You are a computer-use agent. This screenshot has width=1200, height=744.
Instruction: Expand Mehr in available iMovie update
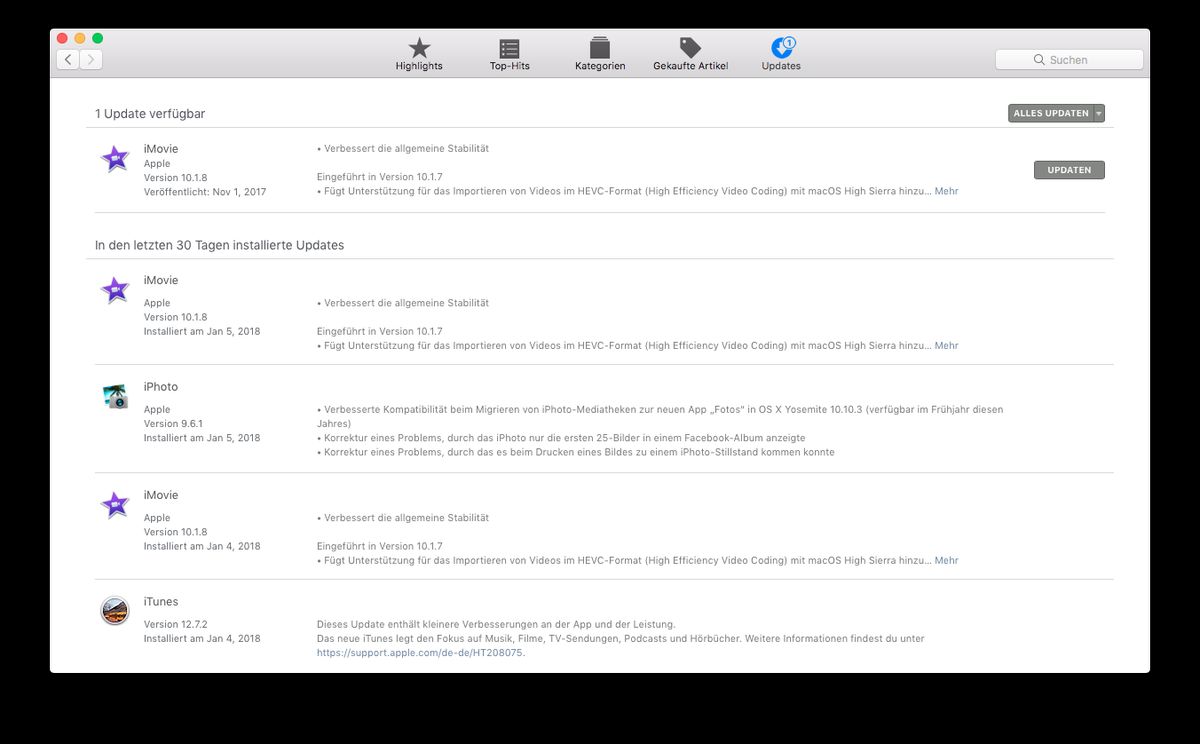(x=946, y=191)
